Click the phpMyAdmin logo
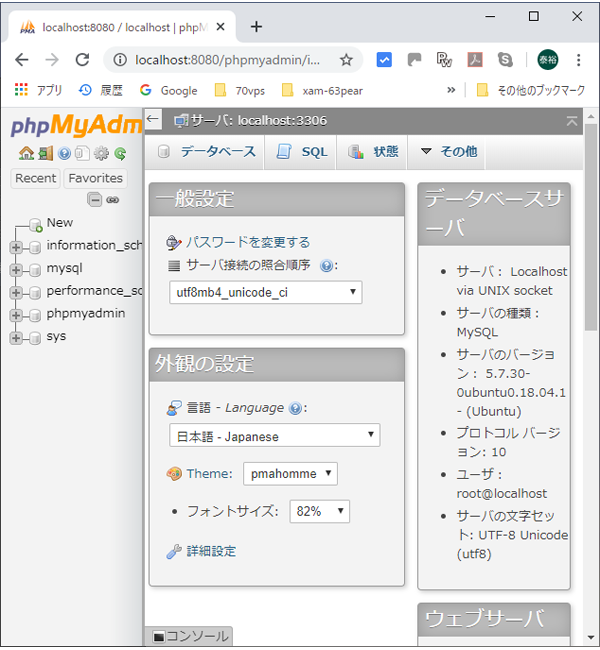600x650 pixels. coord(77,124)
